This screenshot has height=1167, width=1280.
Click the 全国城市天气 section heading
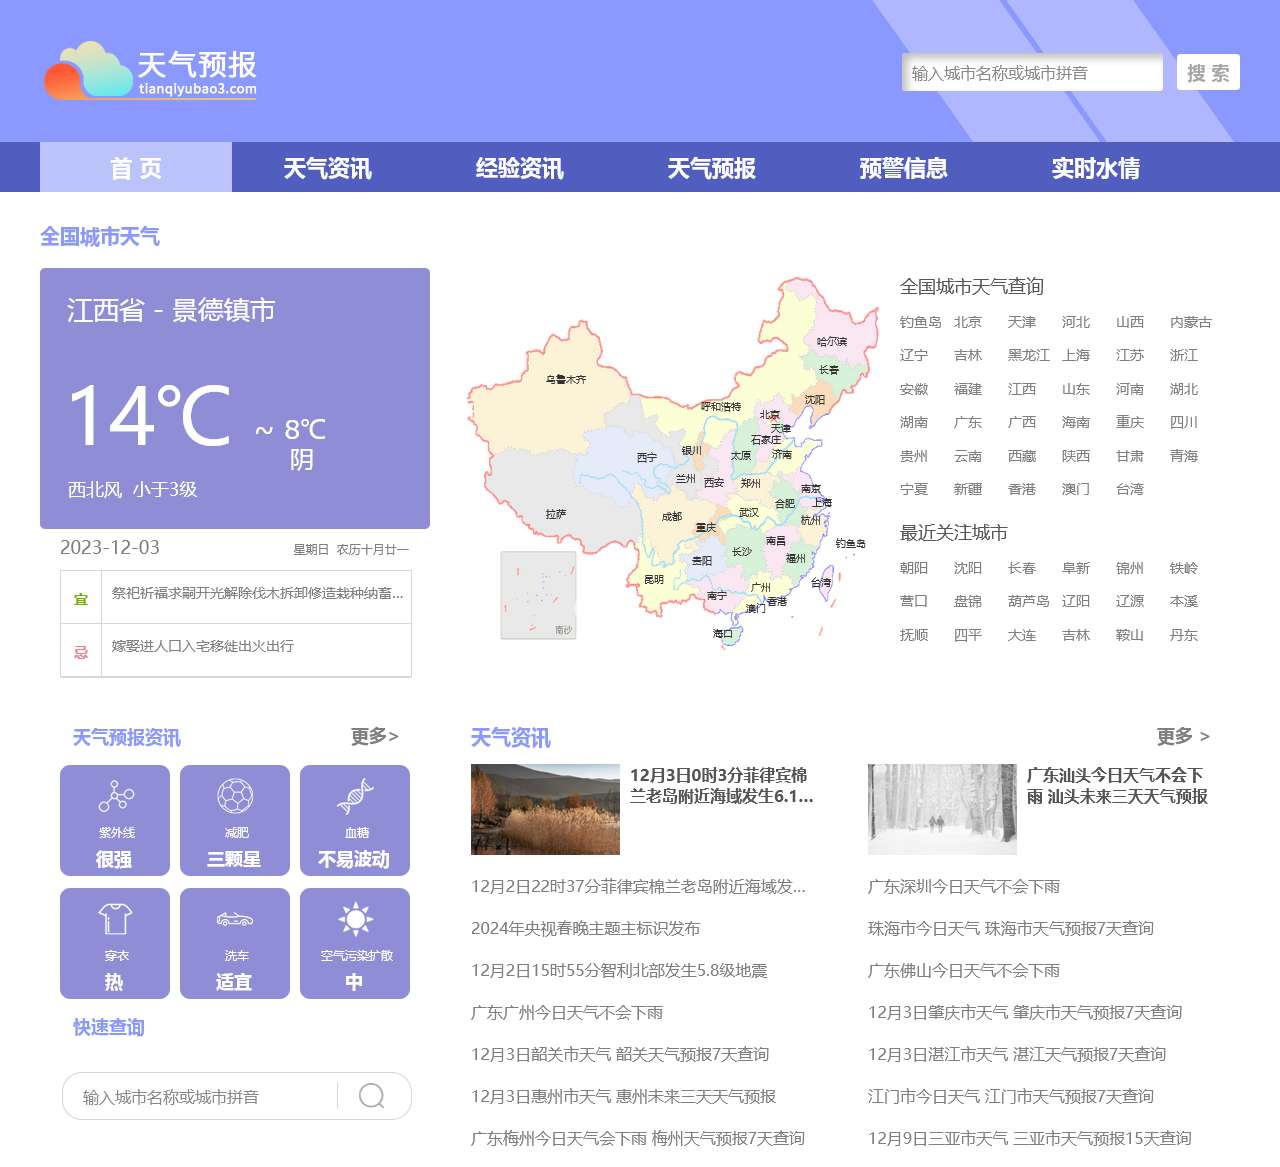pos(100,236)
